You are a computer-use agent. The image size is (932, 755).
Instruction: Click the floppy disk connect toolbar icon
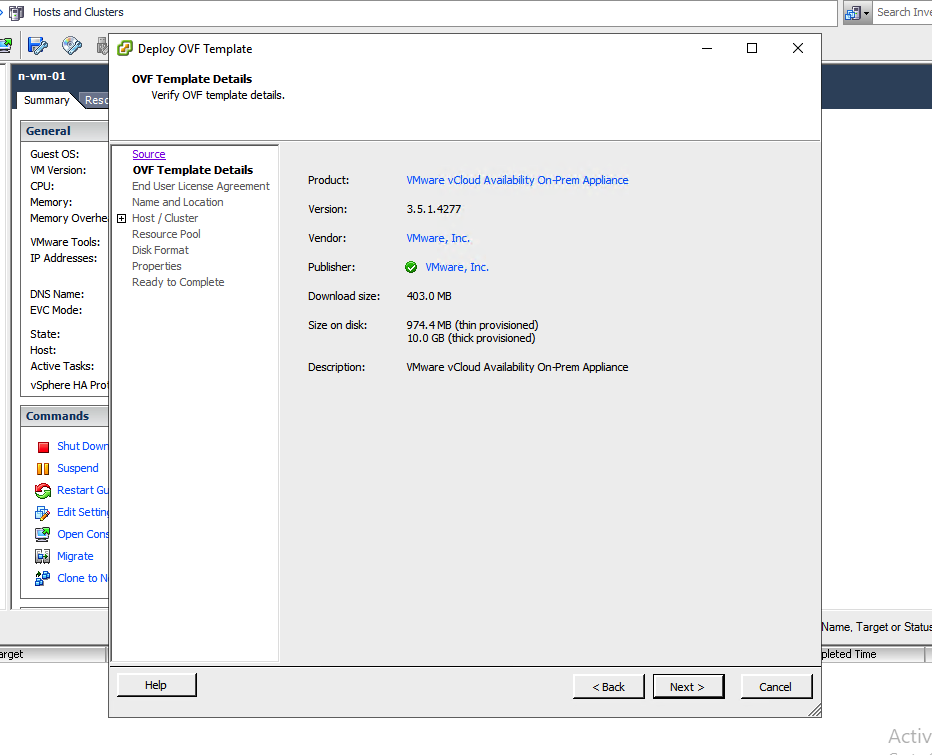(x=37, y=45)
